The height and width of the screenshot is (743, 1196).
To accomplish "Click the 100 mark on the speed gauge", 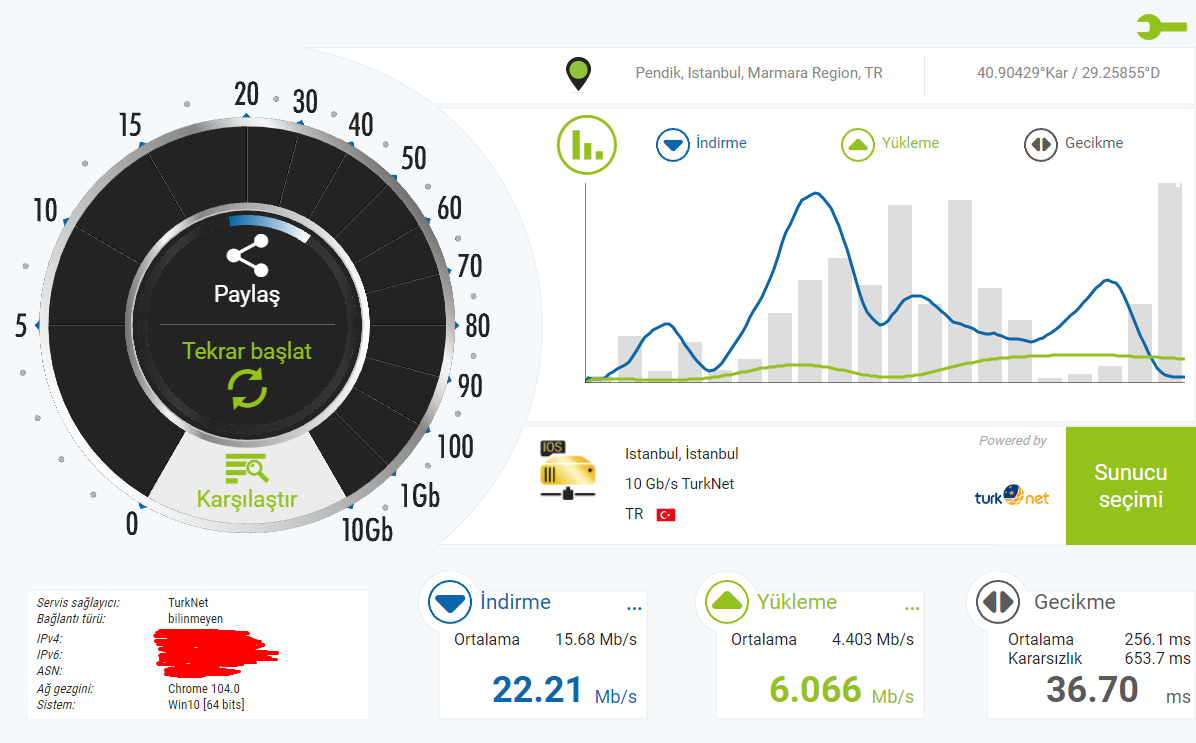I will click(455, 447).
